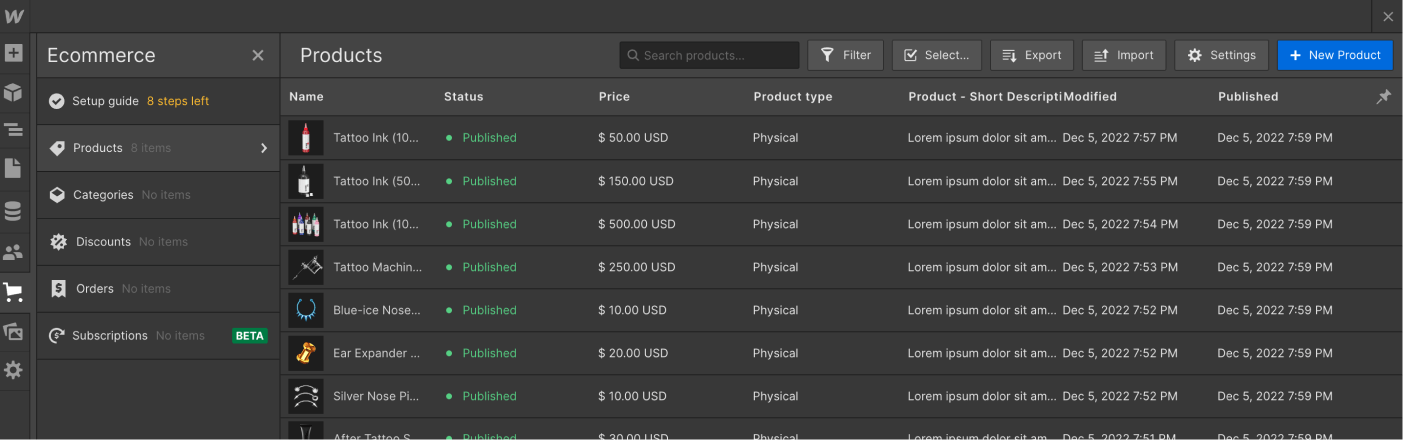Screen dimensions: 1403x440
Task: Open the 8 steps left setup link
Action: 178,101
